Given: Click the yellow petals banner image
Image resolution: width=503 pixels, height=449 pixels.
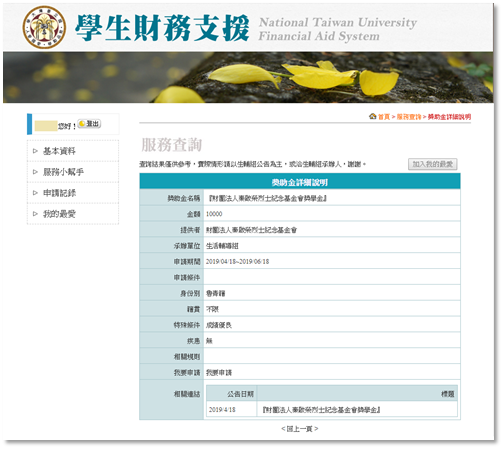Looking at the screenshot, I should (x=248, y=77).
